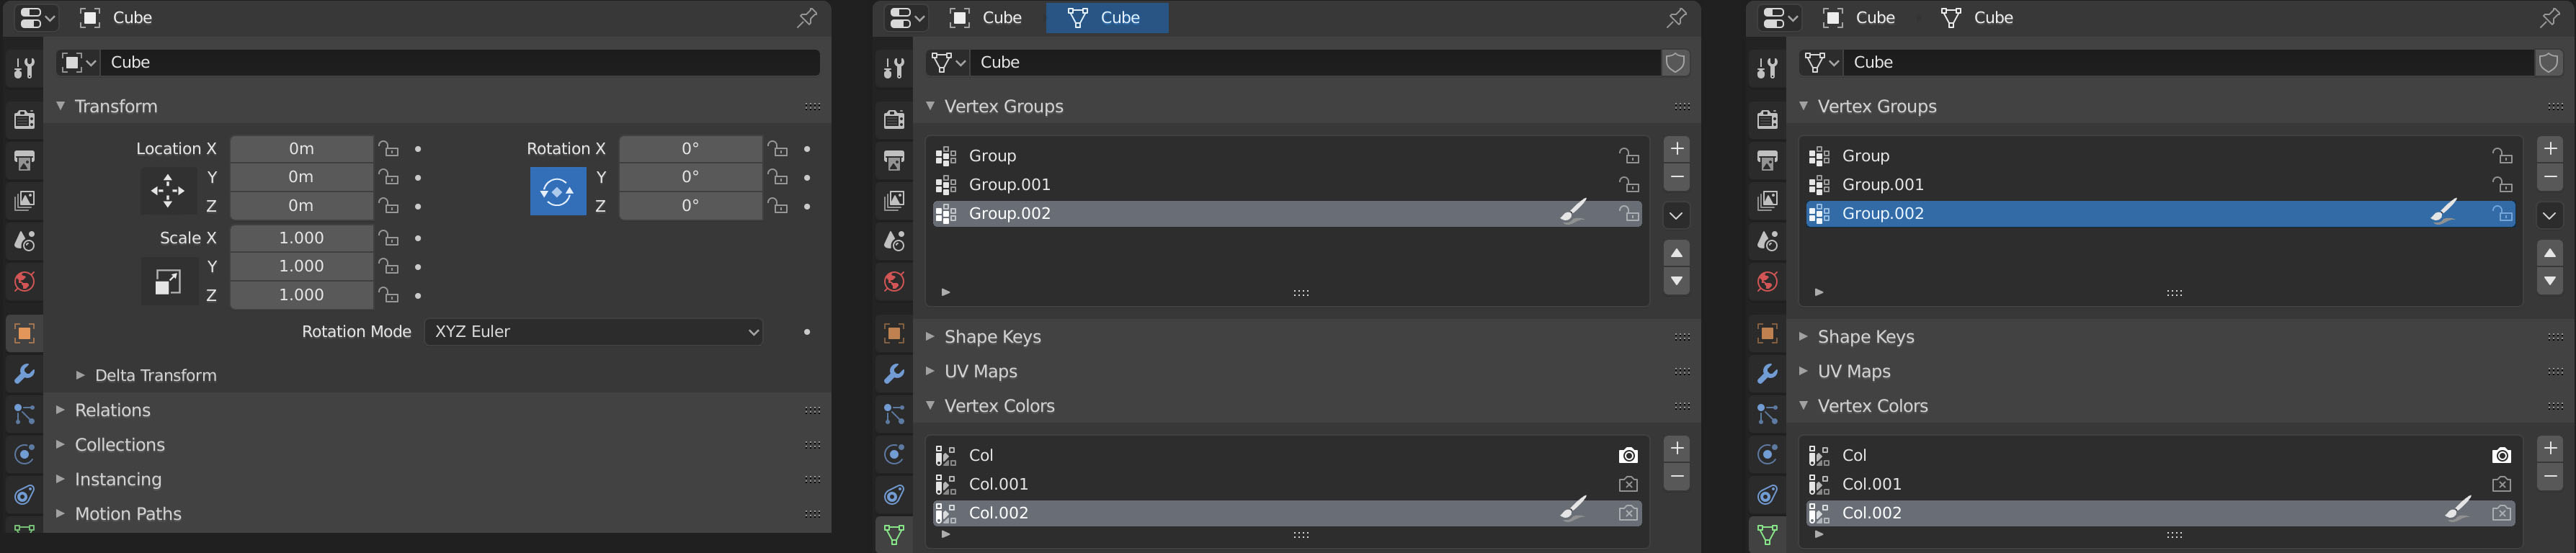Open the Rotation Mode XYZ Euler dropdown
2576x553 pixels.
594,332
